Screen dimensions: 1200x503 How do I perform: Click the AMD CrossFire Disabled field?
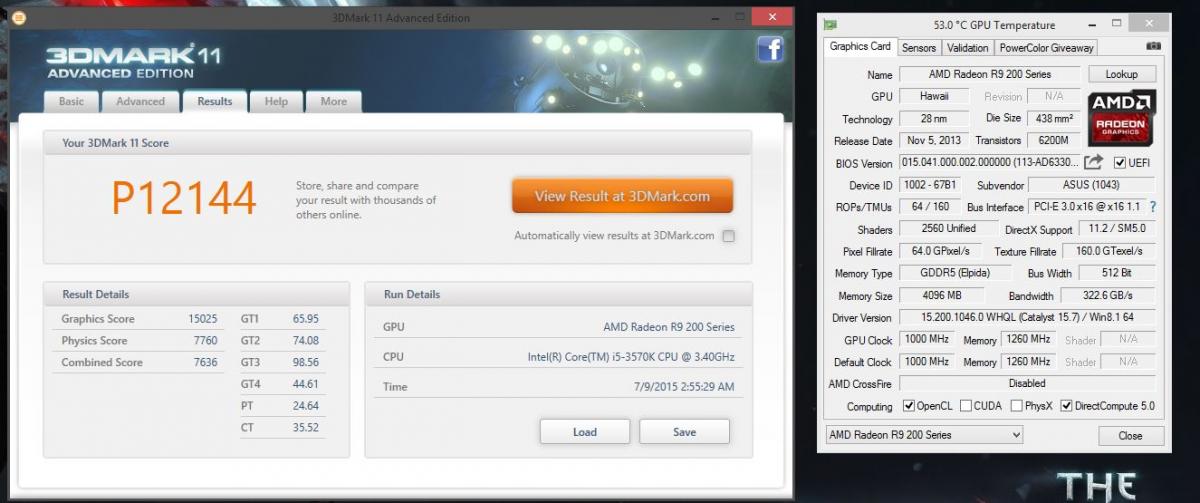[1027, 383]
